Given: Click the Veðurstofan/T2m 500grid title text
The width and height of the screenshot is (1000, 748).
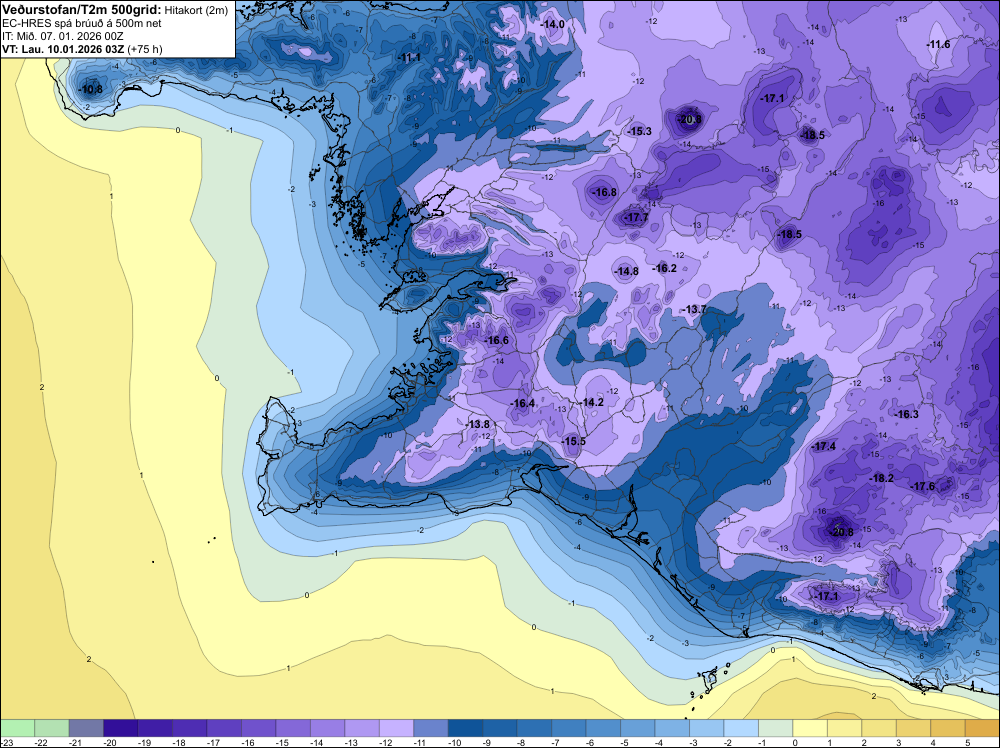Looking at the screenshot, I should [x=82, y=10].
